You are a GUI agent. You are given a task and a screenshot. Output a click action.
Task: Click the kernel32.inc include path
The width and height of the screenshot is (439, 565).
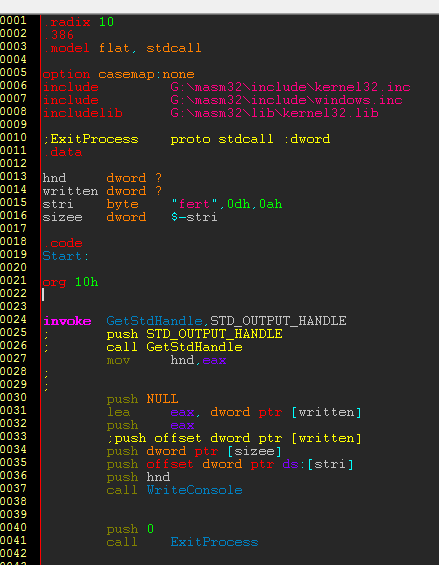(x=290, y=87)
